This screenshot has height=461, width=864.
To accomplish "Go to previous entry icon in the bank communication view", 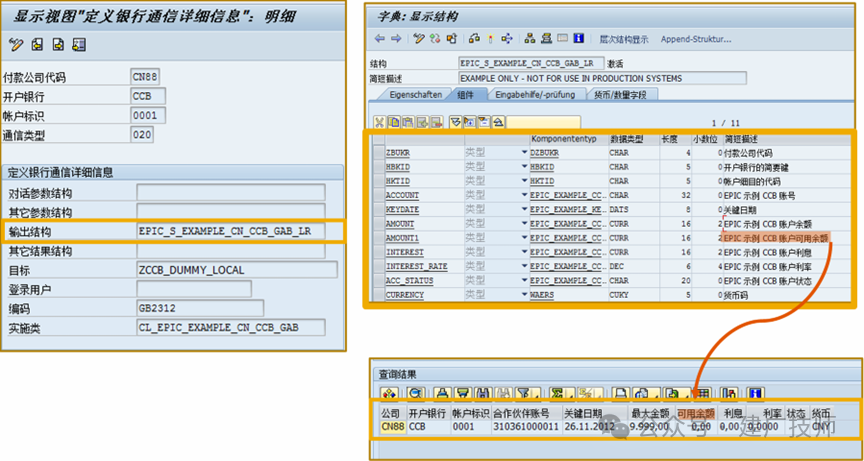I will tap(37, 45).
